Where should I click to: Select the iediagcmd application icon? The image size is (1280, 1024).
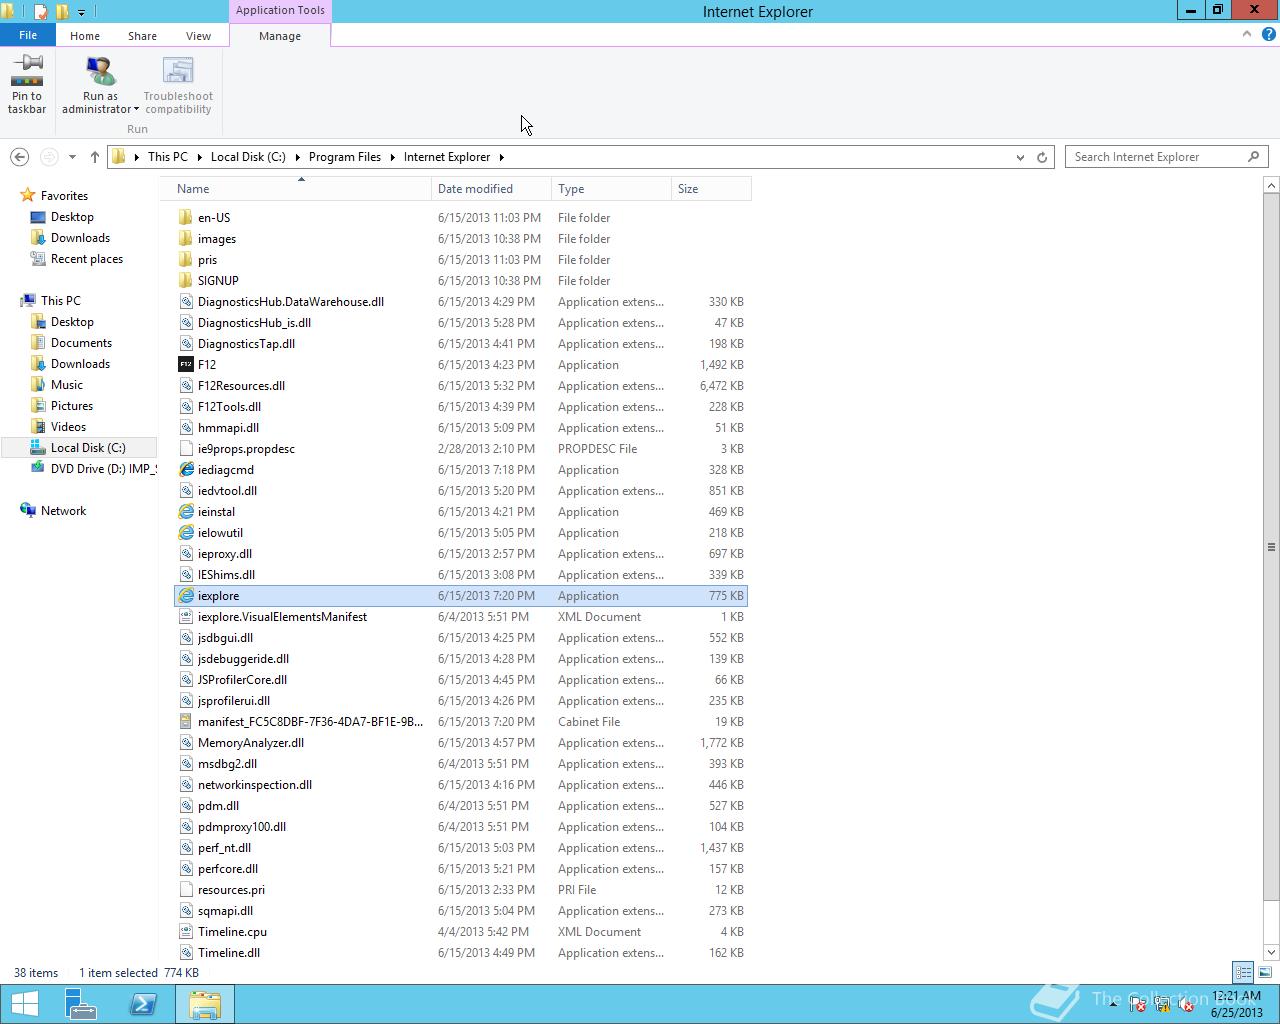coord(186,470)
